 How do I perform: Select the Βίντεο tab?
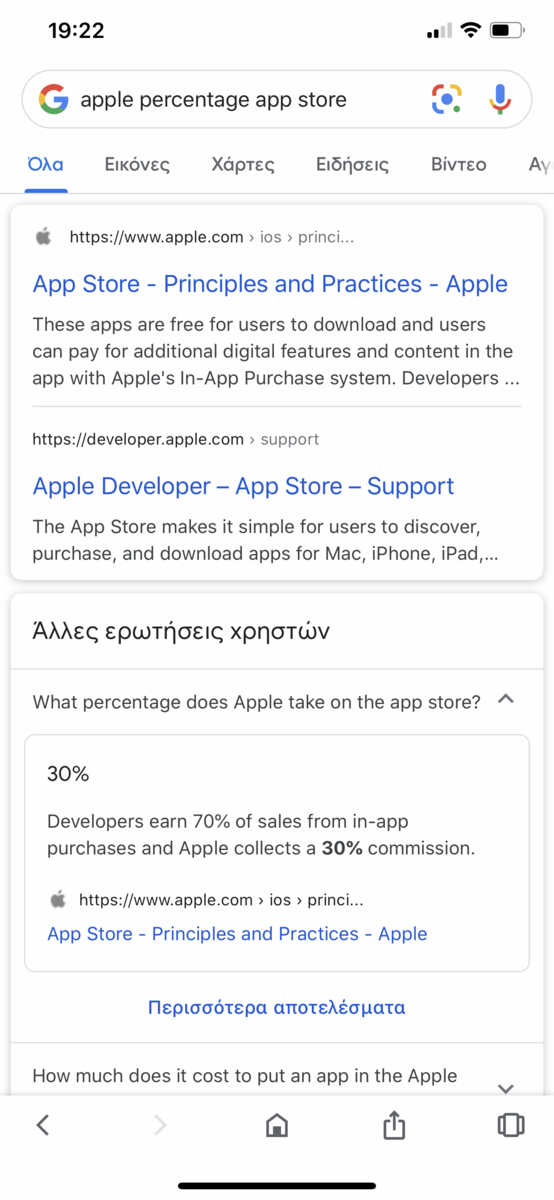[x=459, y=165]
